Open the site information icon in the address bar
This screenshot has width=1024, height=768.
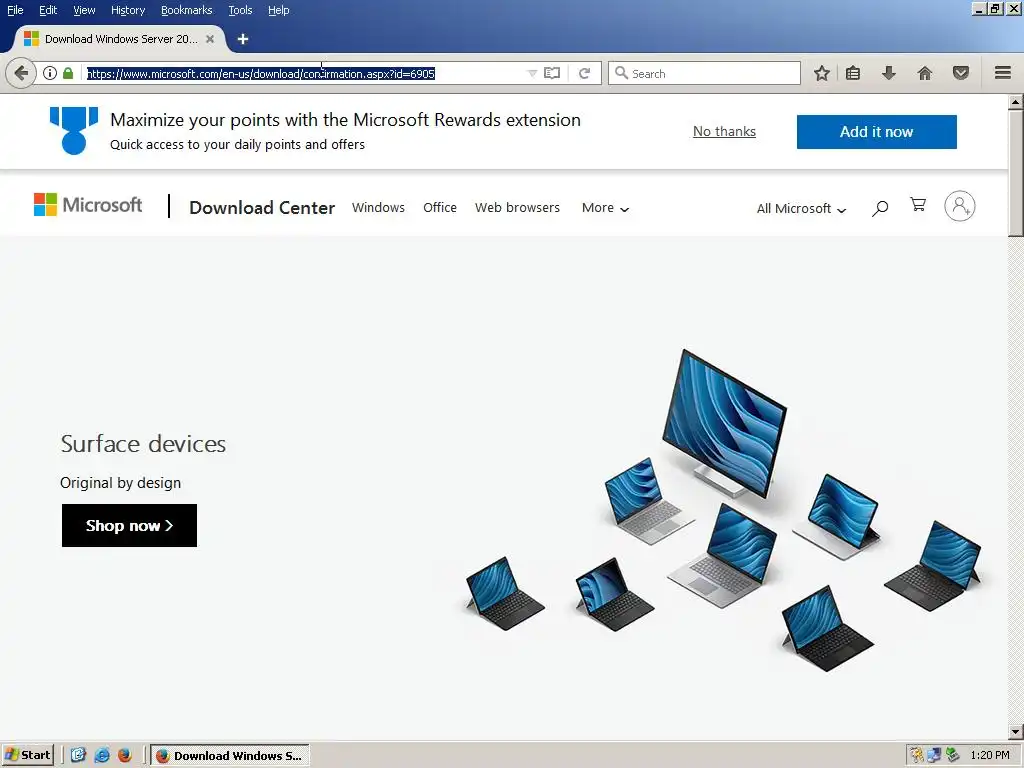(50, 73)
